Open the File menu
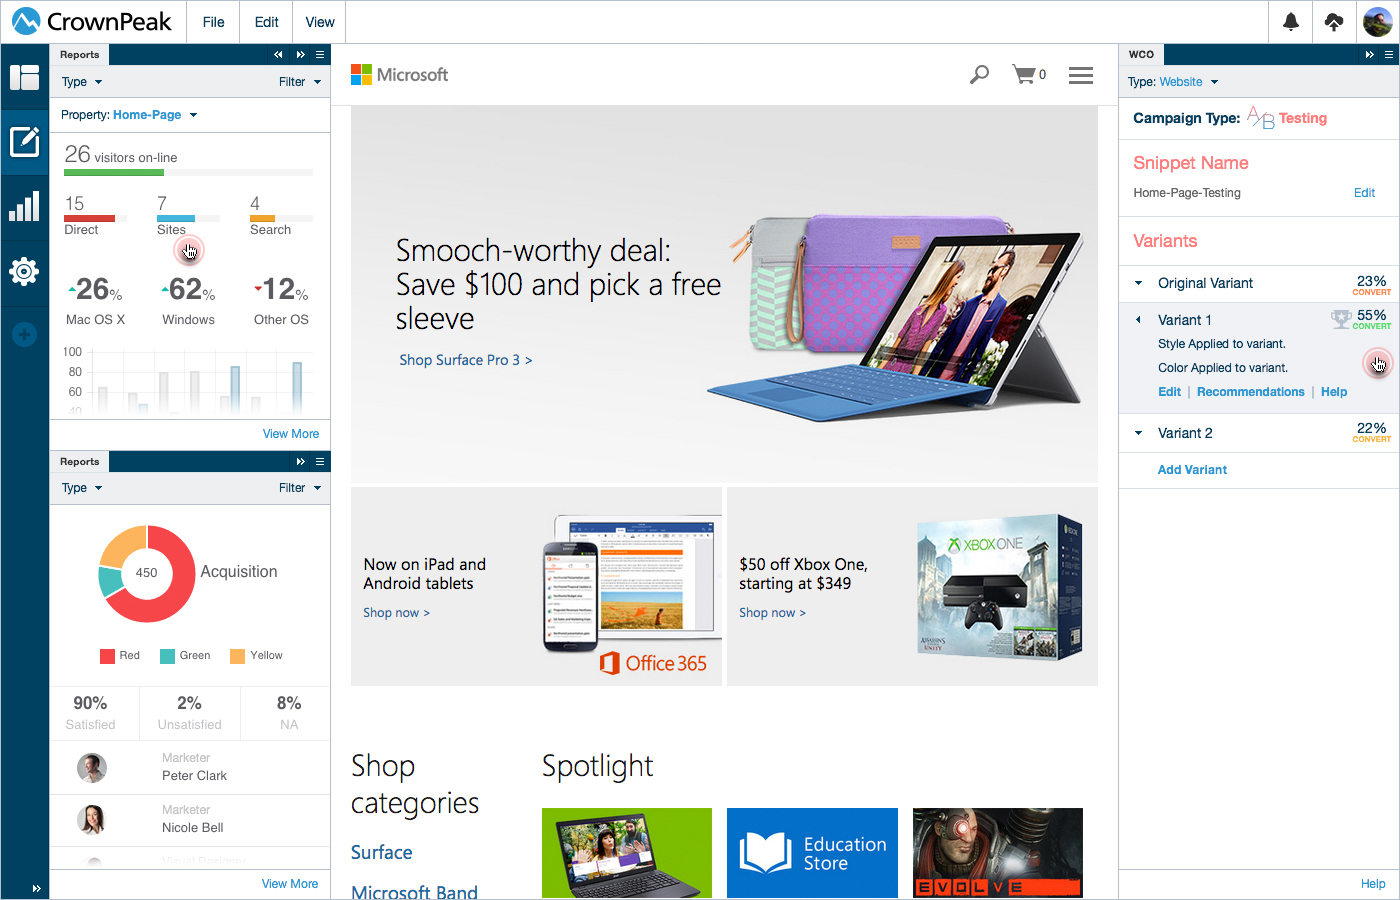Screen dimensions: 1400x900 [213, 22]
